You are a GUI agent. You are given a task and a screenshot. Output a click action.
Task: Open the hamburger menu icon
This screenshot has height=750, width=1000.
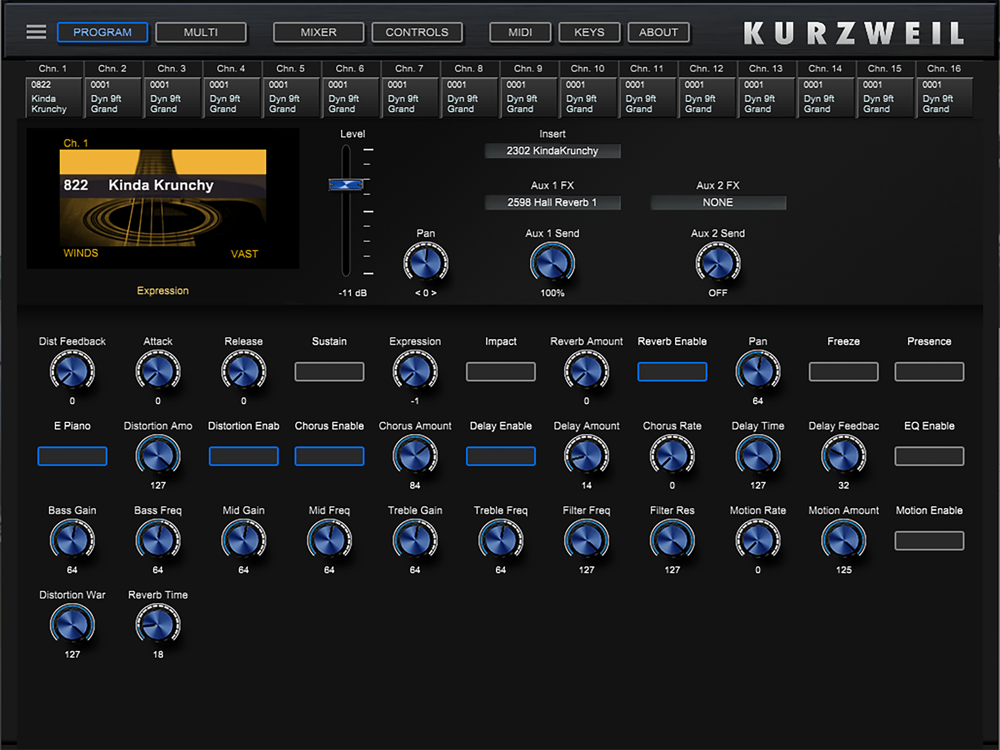click(x=36, y=32)
